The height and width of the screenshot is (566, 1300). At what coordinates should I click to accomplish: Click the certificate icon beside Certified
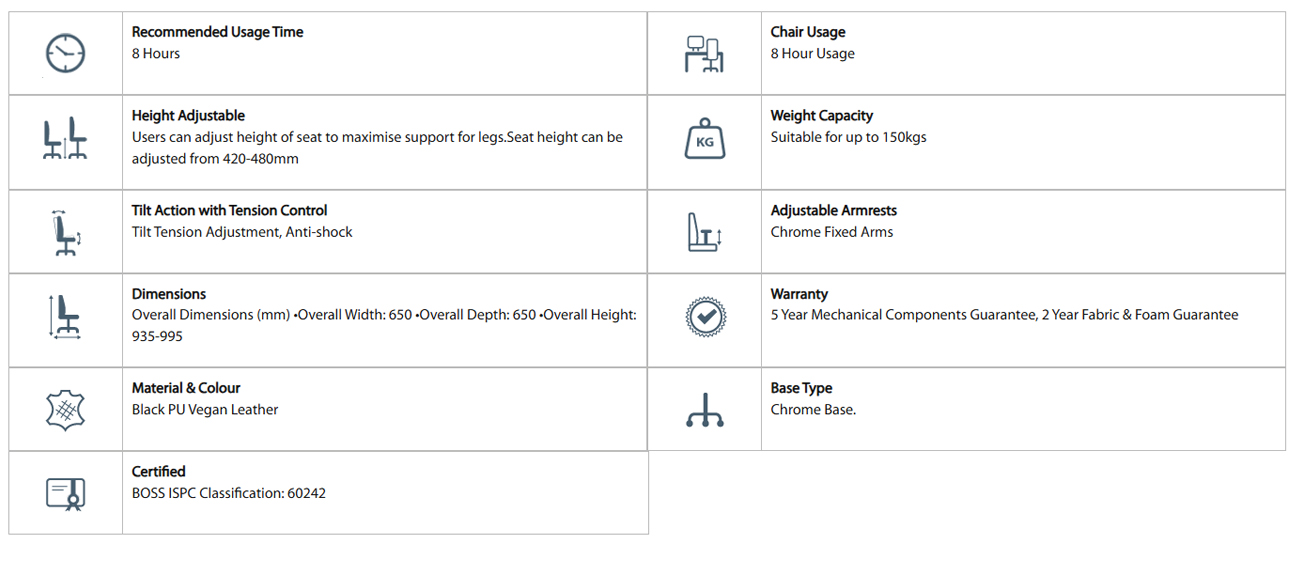click(x=66, y=493)
